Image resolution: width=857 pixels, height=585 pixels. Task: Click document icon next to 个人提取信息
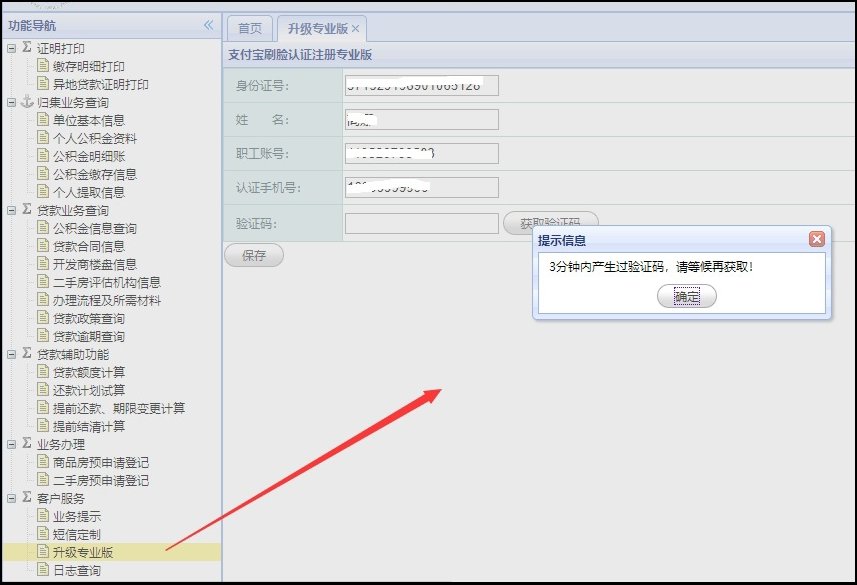(43, 192)
